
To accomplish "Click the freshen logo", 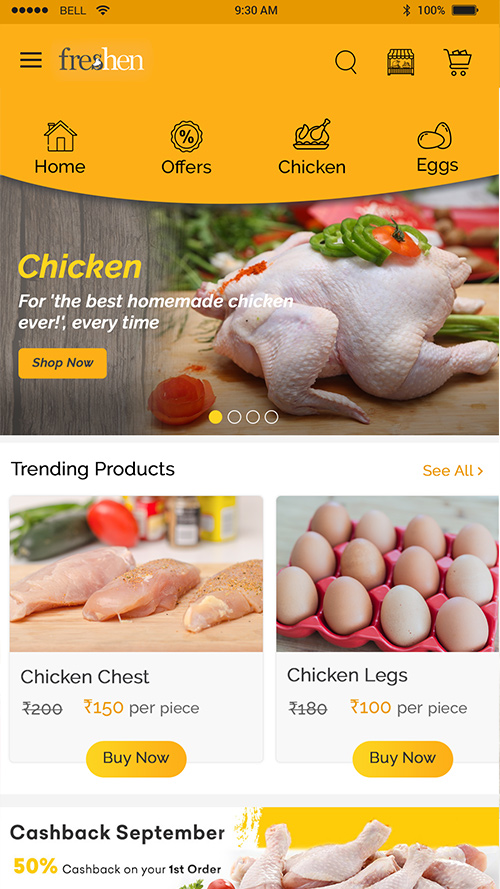I will (101, 60).
